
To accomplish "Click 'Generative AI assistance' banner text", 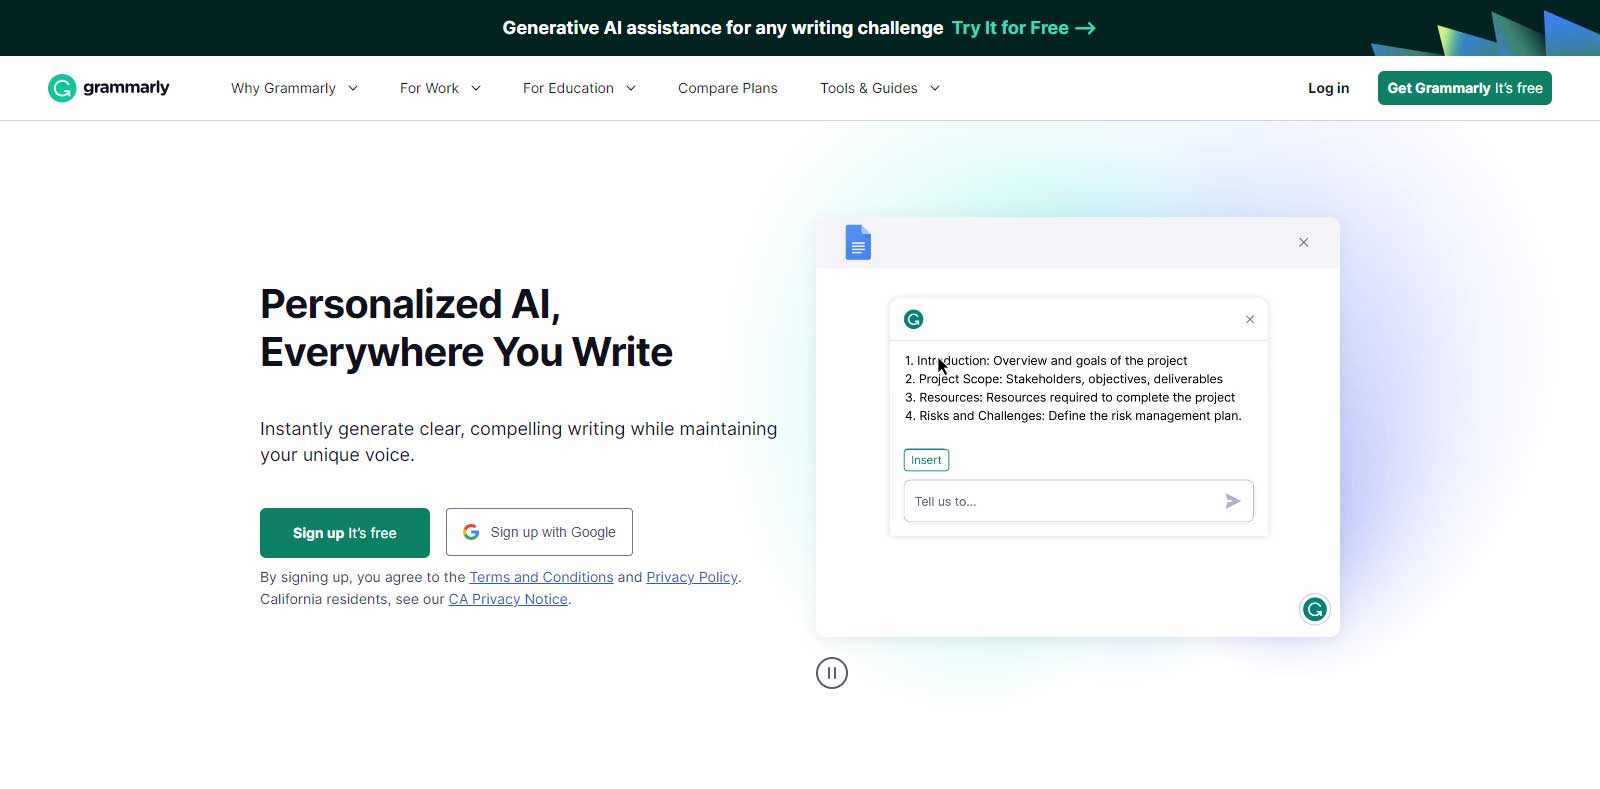I will click(722, 28).
